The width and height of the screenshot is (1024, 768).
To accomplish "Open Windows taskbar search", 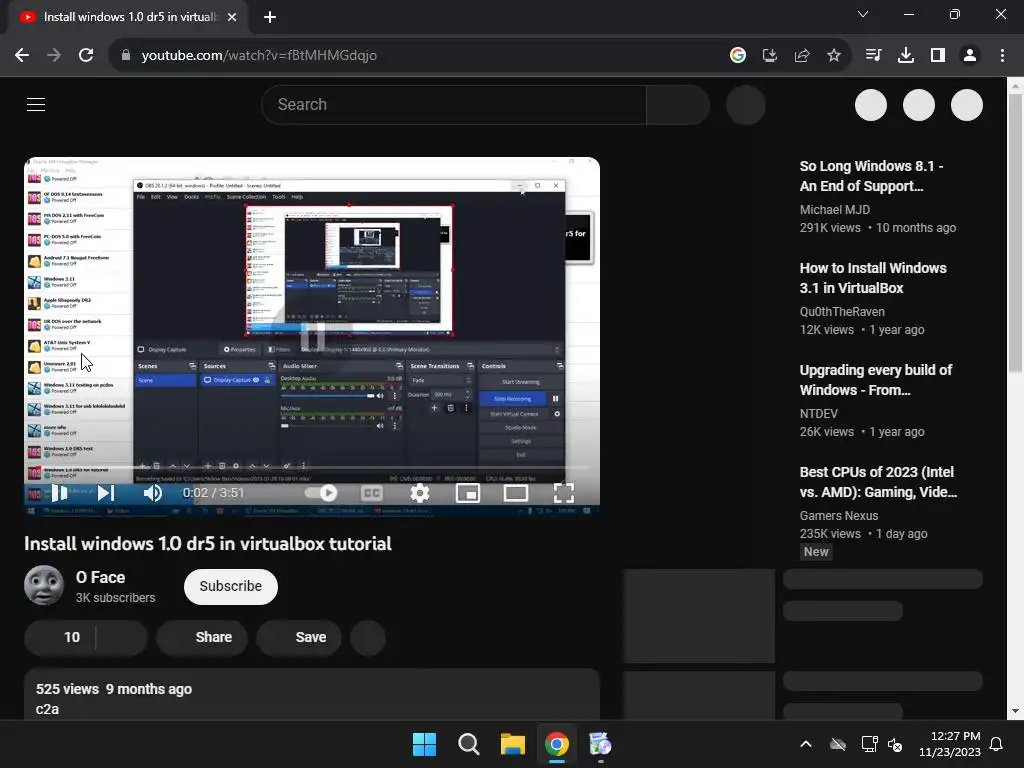I will (468, 744).
